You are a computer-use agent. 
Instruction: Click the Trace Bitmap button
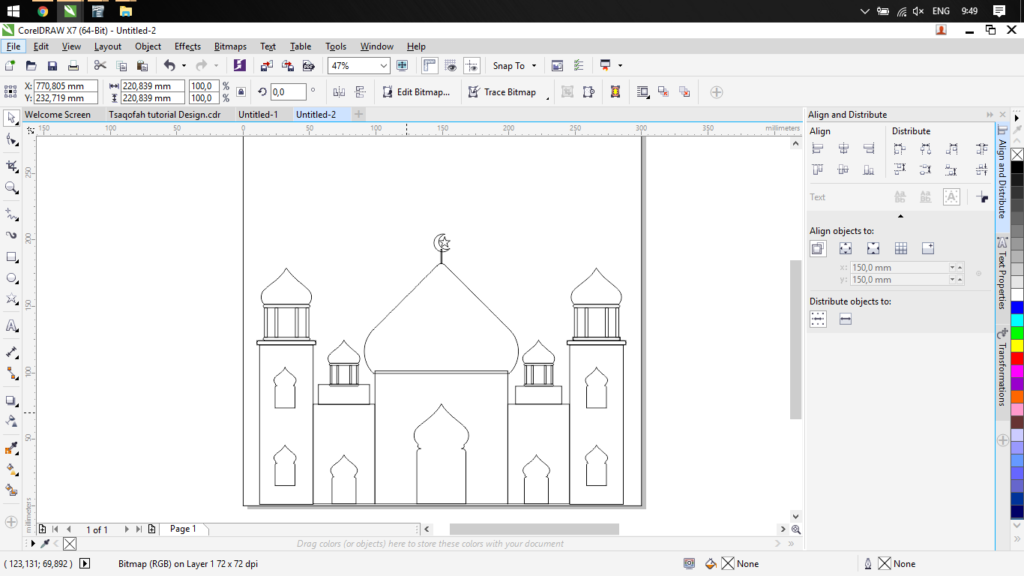pos(502,92)
